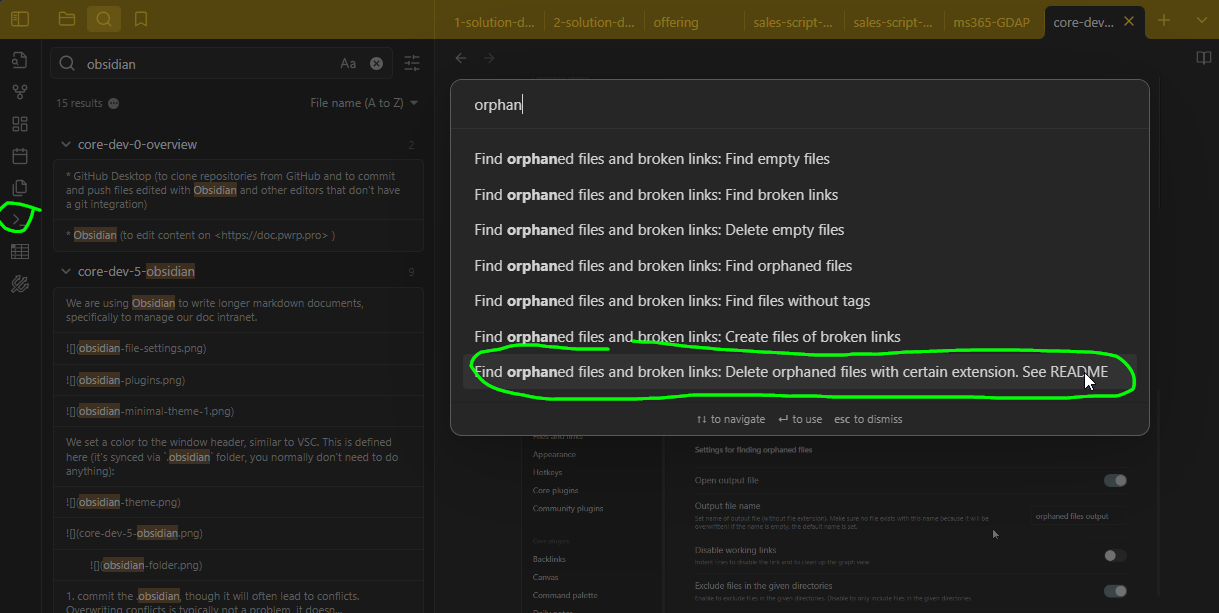The height and width of the screenshot is (613, 1219).
Task: Run the 'Find orphaned files' command
Action: click(799, 266)
